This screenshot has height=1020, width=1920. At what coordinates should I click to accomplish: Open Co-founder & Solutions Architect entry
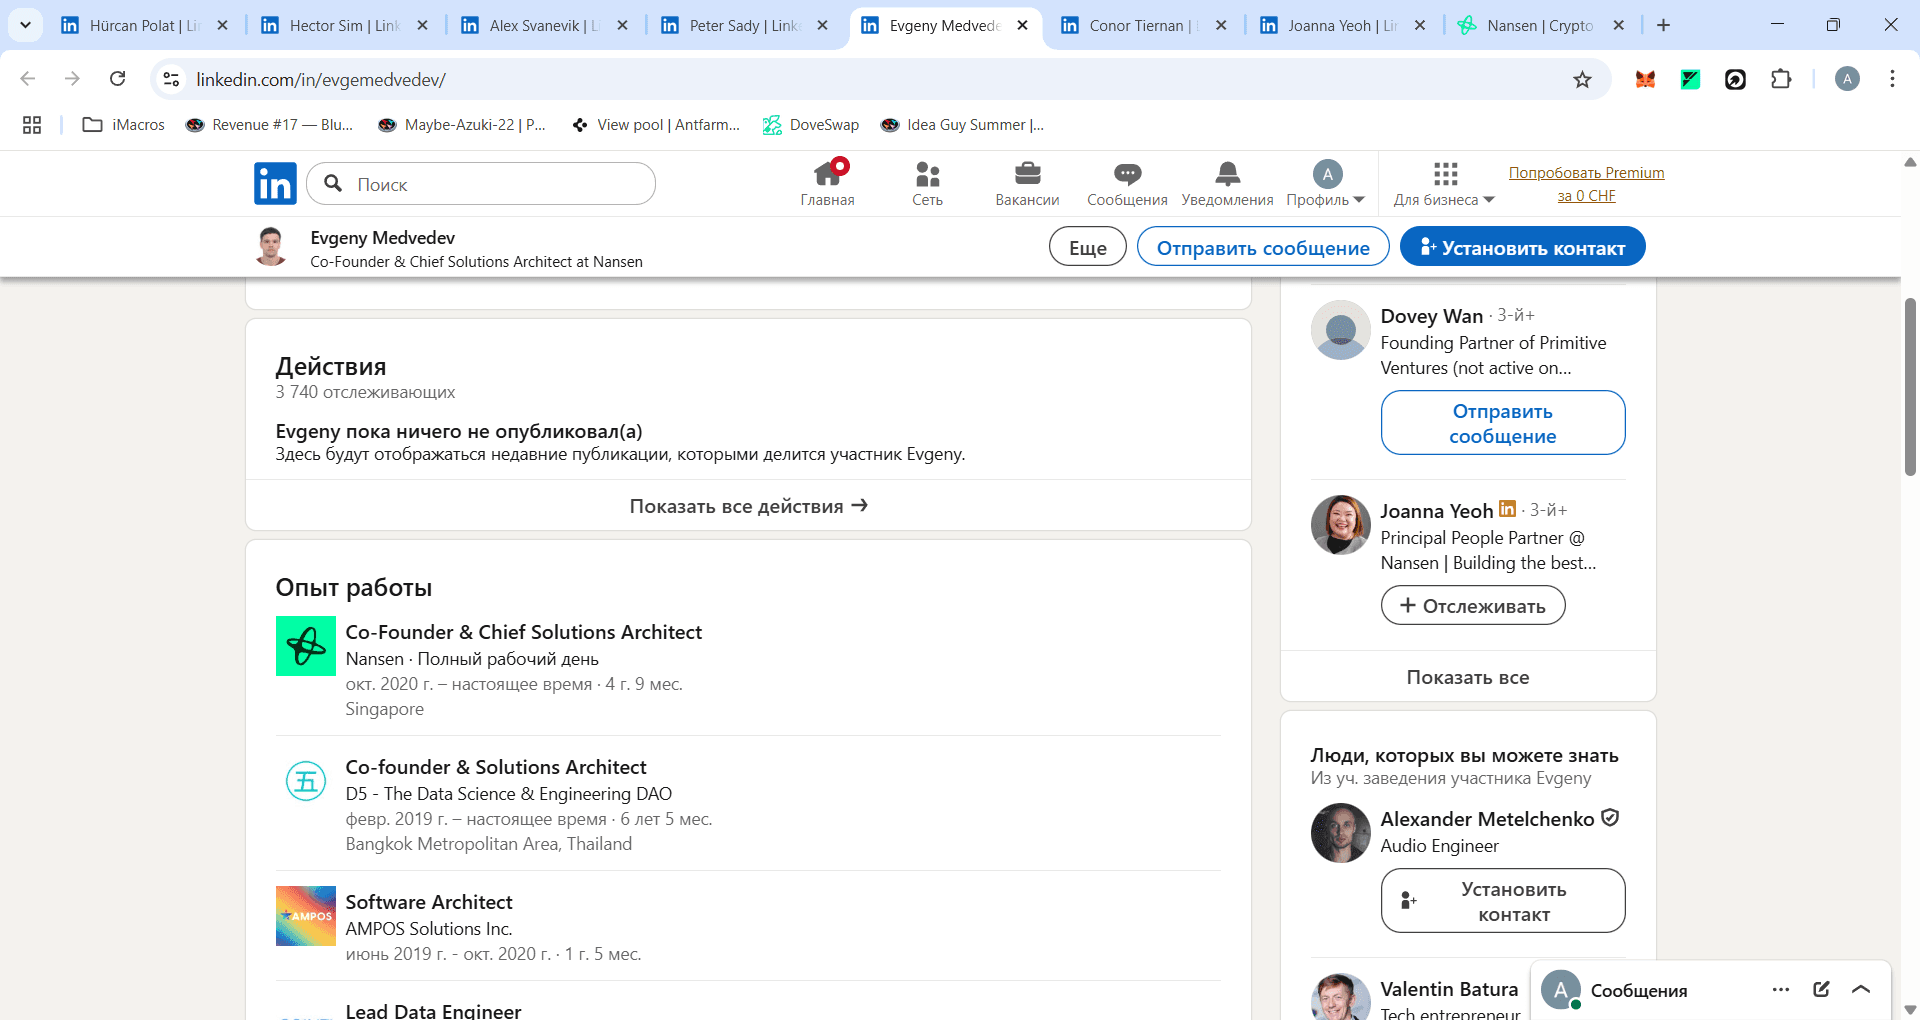point(496,767)
